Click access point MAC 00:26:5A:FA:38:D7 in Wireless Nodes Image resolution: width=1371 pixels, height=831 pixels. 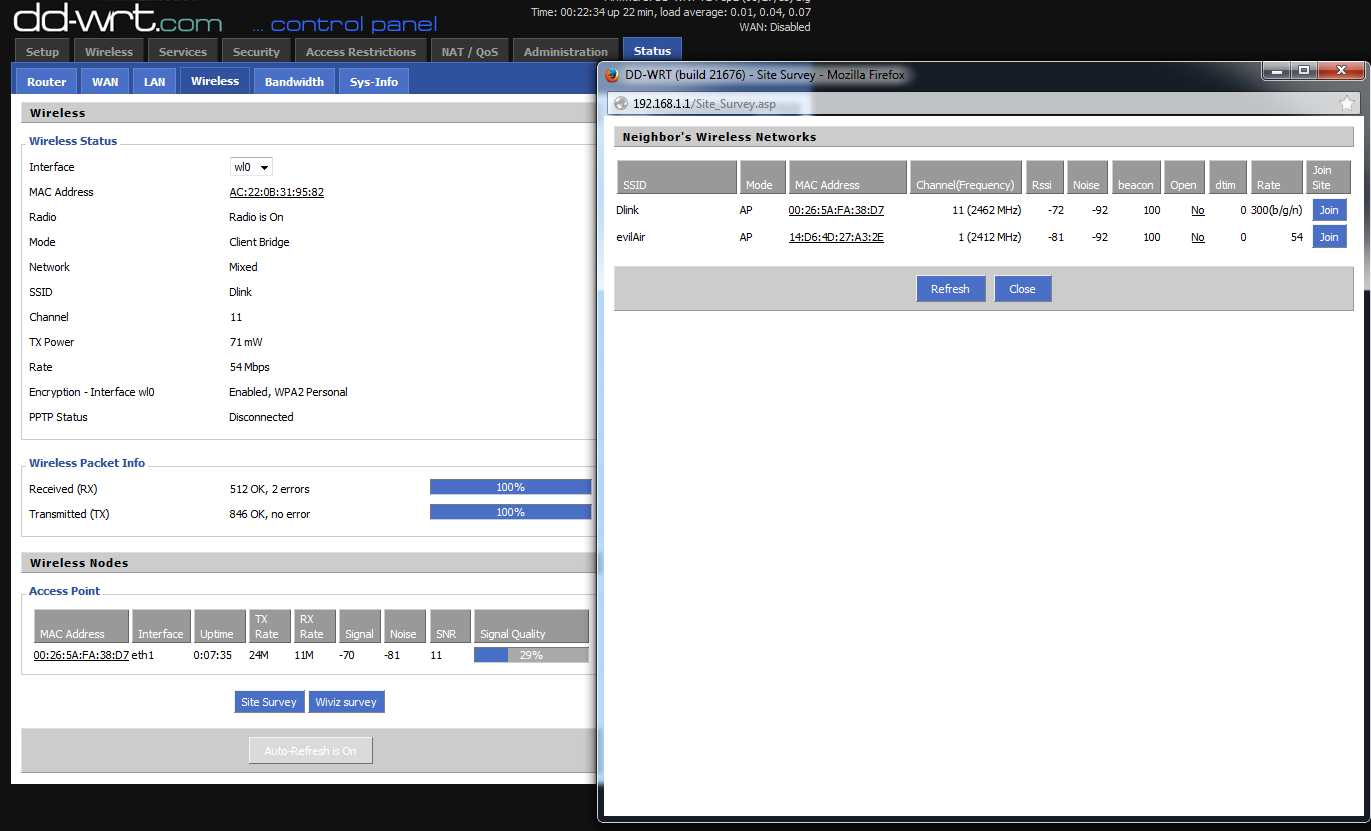(x=81, y=655)
